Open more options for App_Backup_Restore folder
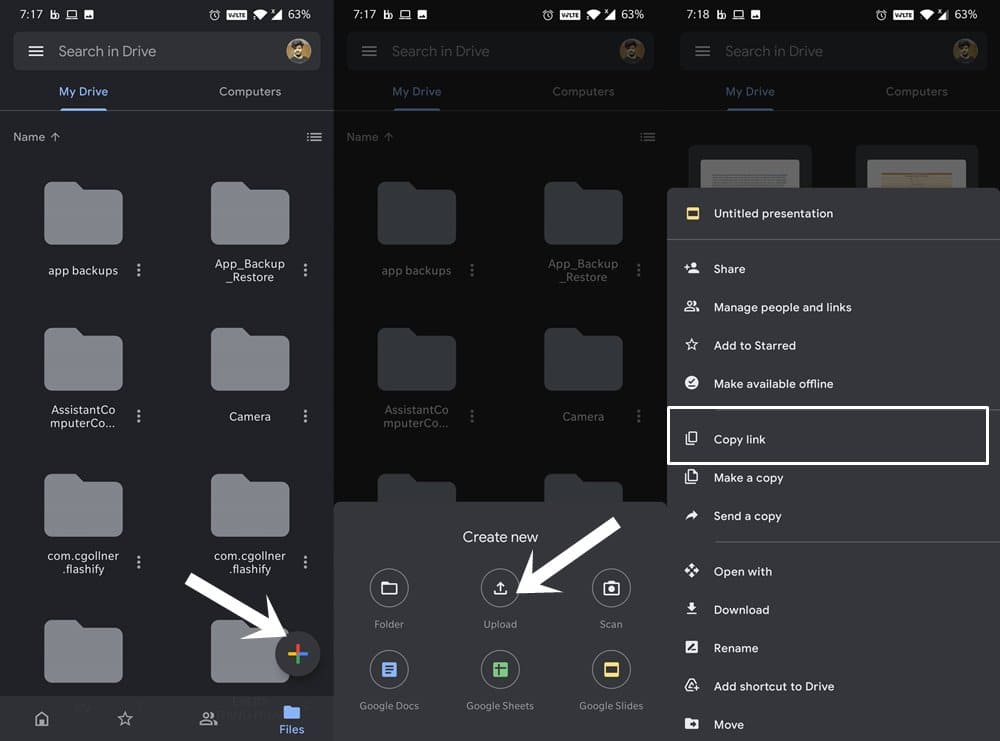 305,270
